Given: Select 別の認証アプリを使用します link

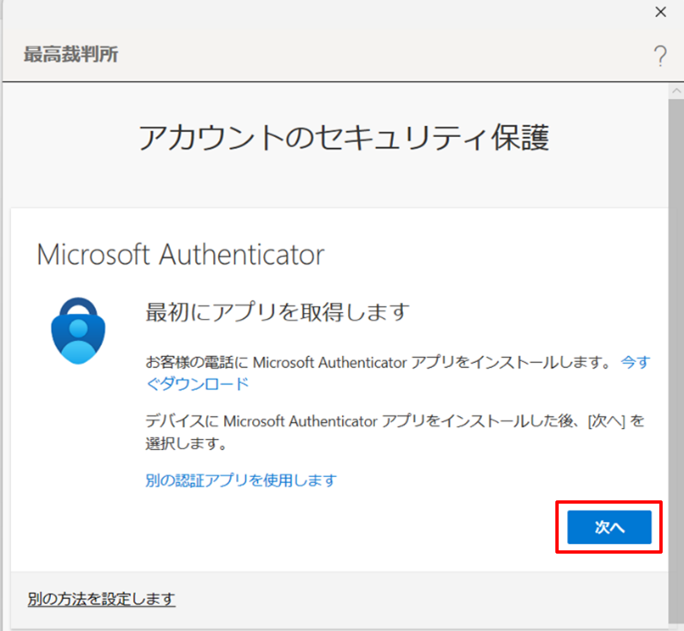Looking at the screenshot, I should point(241,480).
